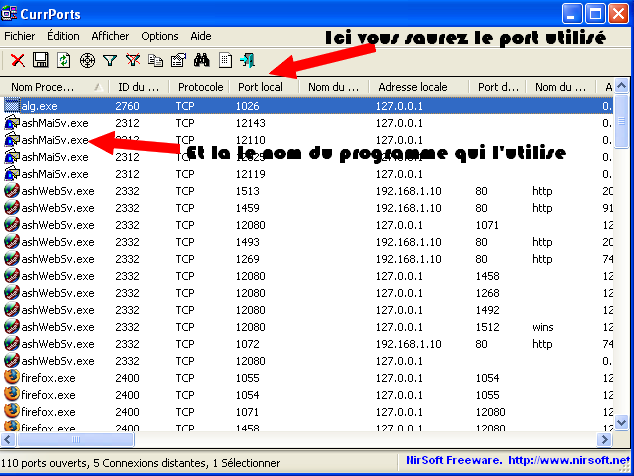Clear filters with the crossed-out funnel icon
Screen dimensions: 634x476
click(133, 60)
